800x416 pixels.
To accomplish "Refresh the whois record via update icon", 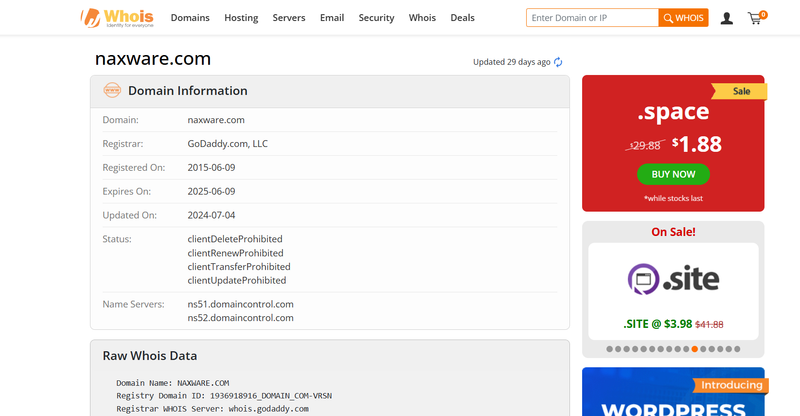I will (x=558, y=62).
